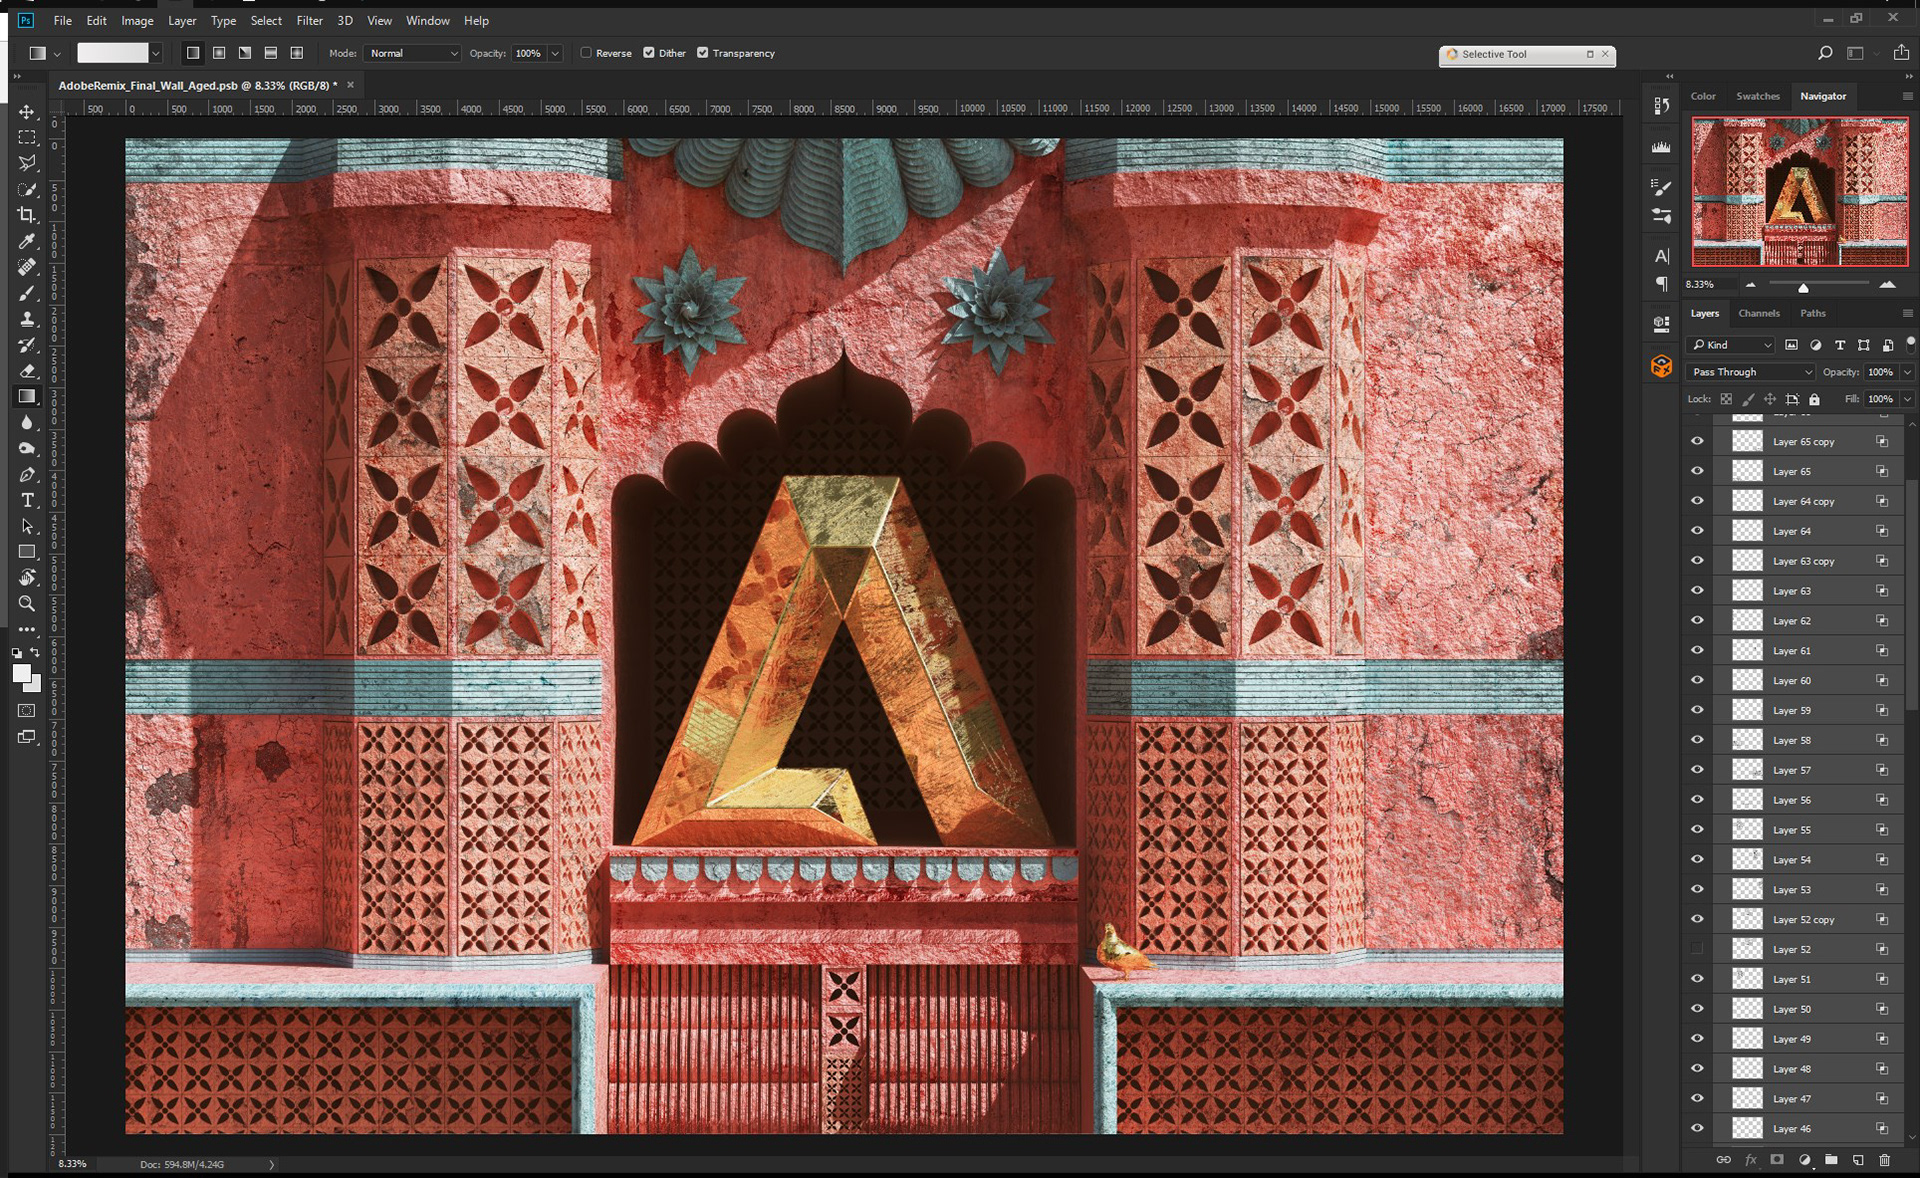
Task: Open the gradient picker dropdown arrow
Action: [x=155, y=53]
